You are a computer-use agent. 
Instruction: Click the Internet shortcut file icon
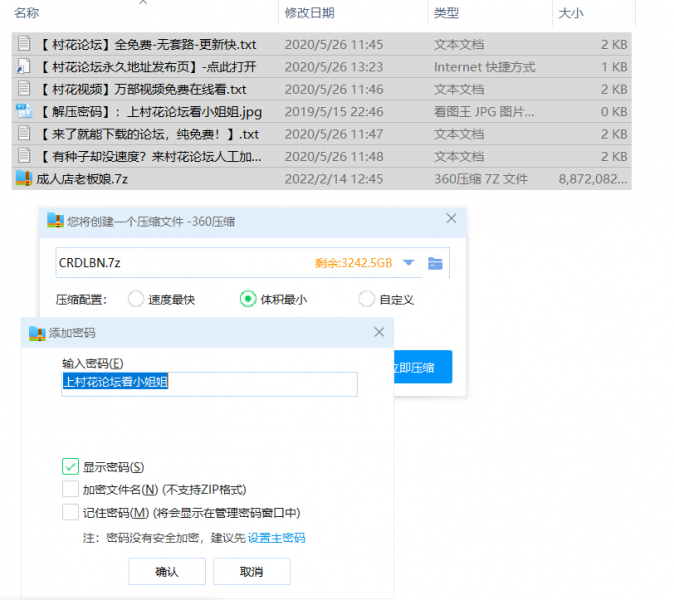coord(23,67)
